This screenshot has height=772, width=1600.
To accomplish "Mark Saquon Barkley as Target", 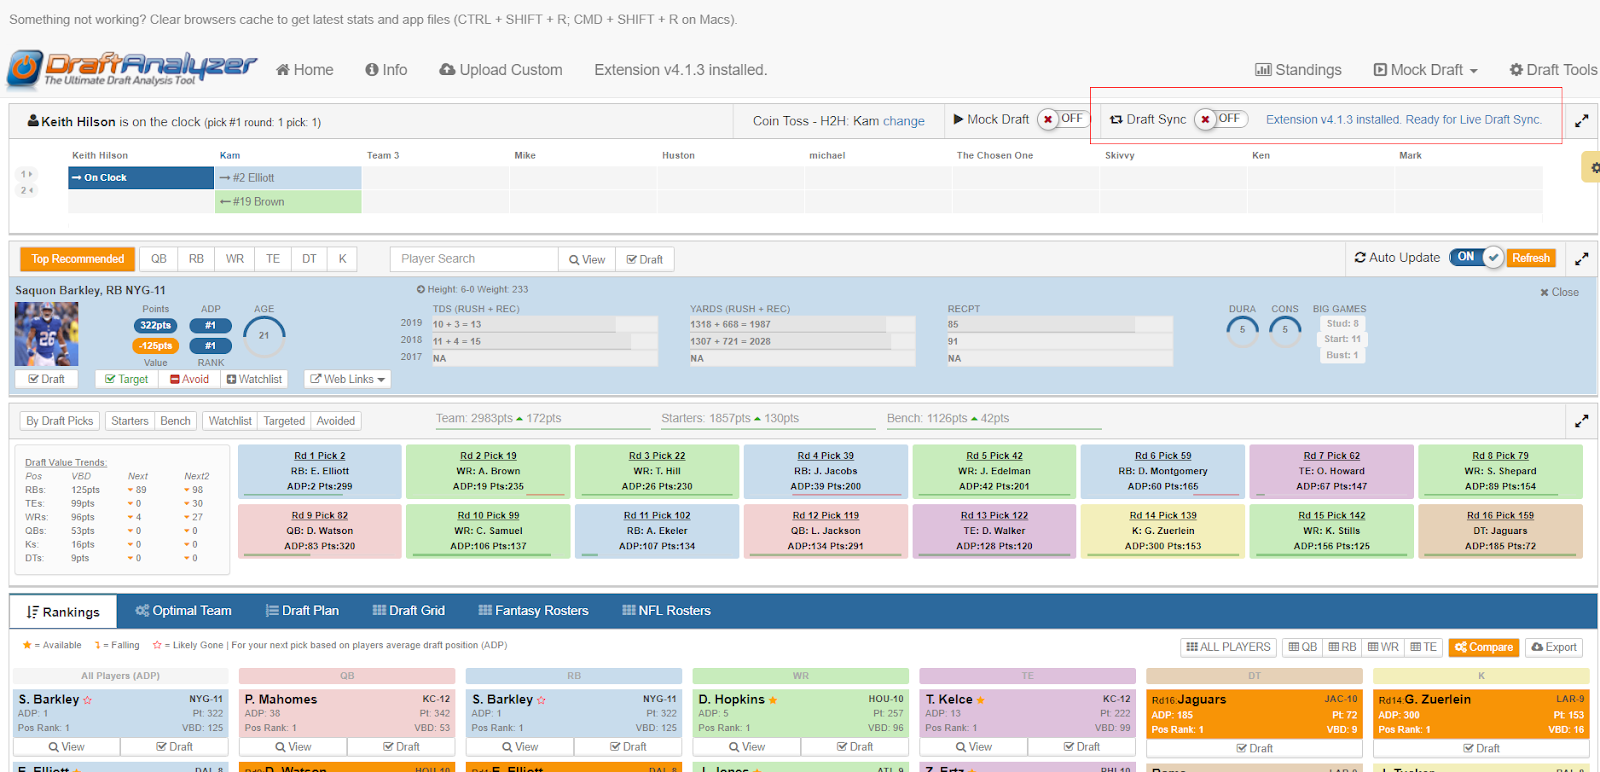I will [x=127, y=379].
